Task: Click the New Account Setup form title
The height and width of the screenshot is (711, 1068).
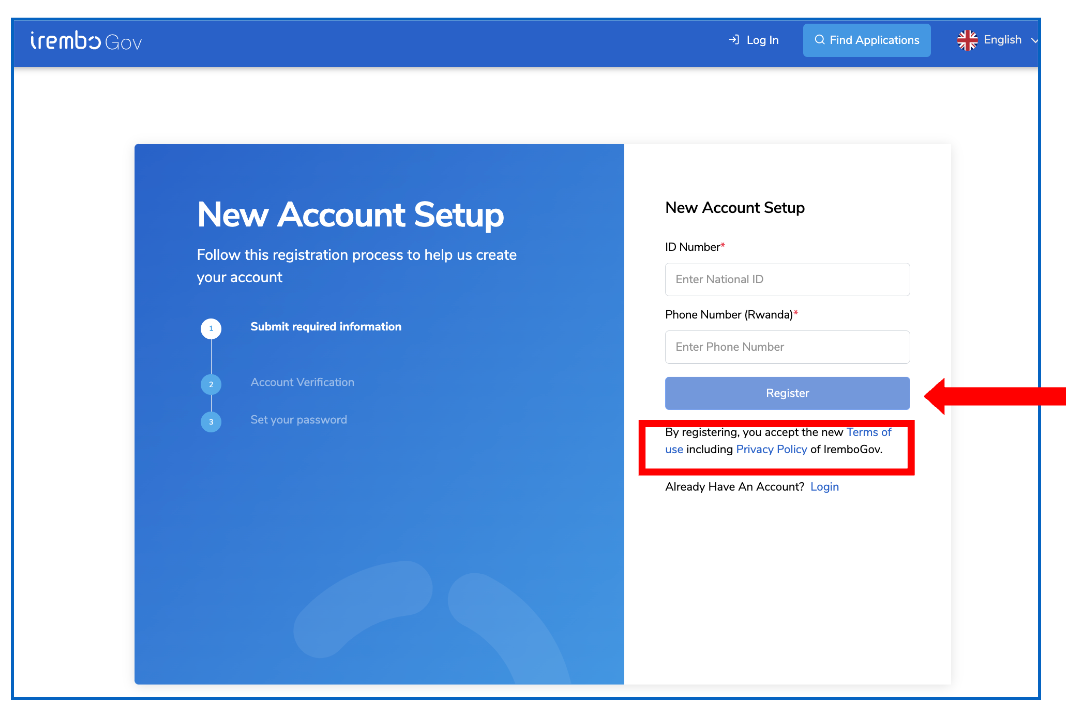Action: coord(734,207)
